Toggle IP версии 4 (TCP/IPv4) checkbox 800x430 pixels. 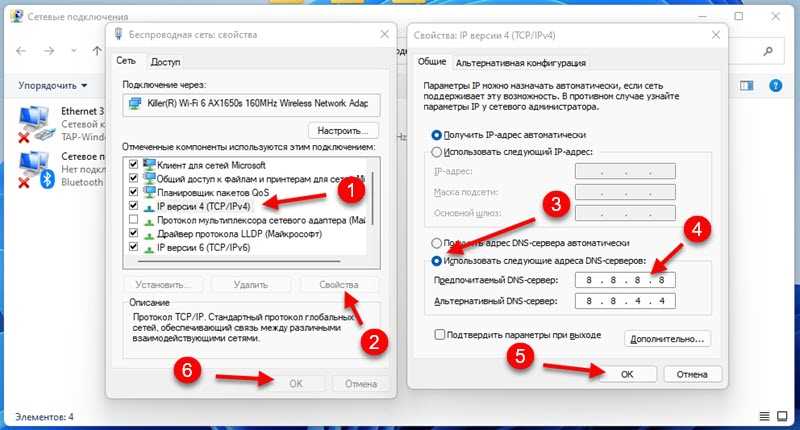point(133,206)
